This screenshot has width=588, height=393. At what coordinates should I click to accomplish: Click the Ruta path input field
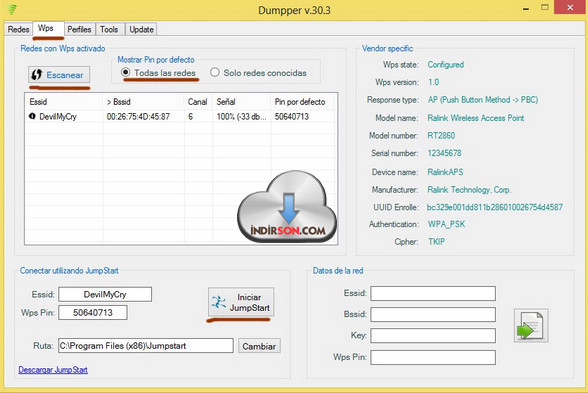[x=146, y=346]
